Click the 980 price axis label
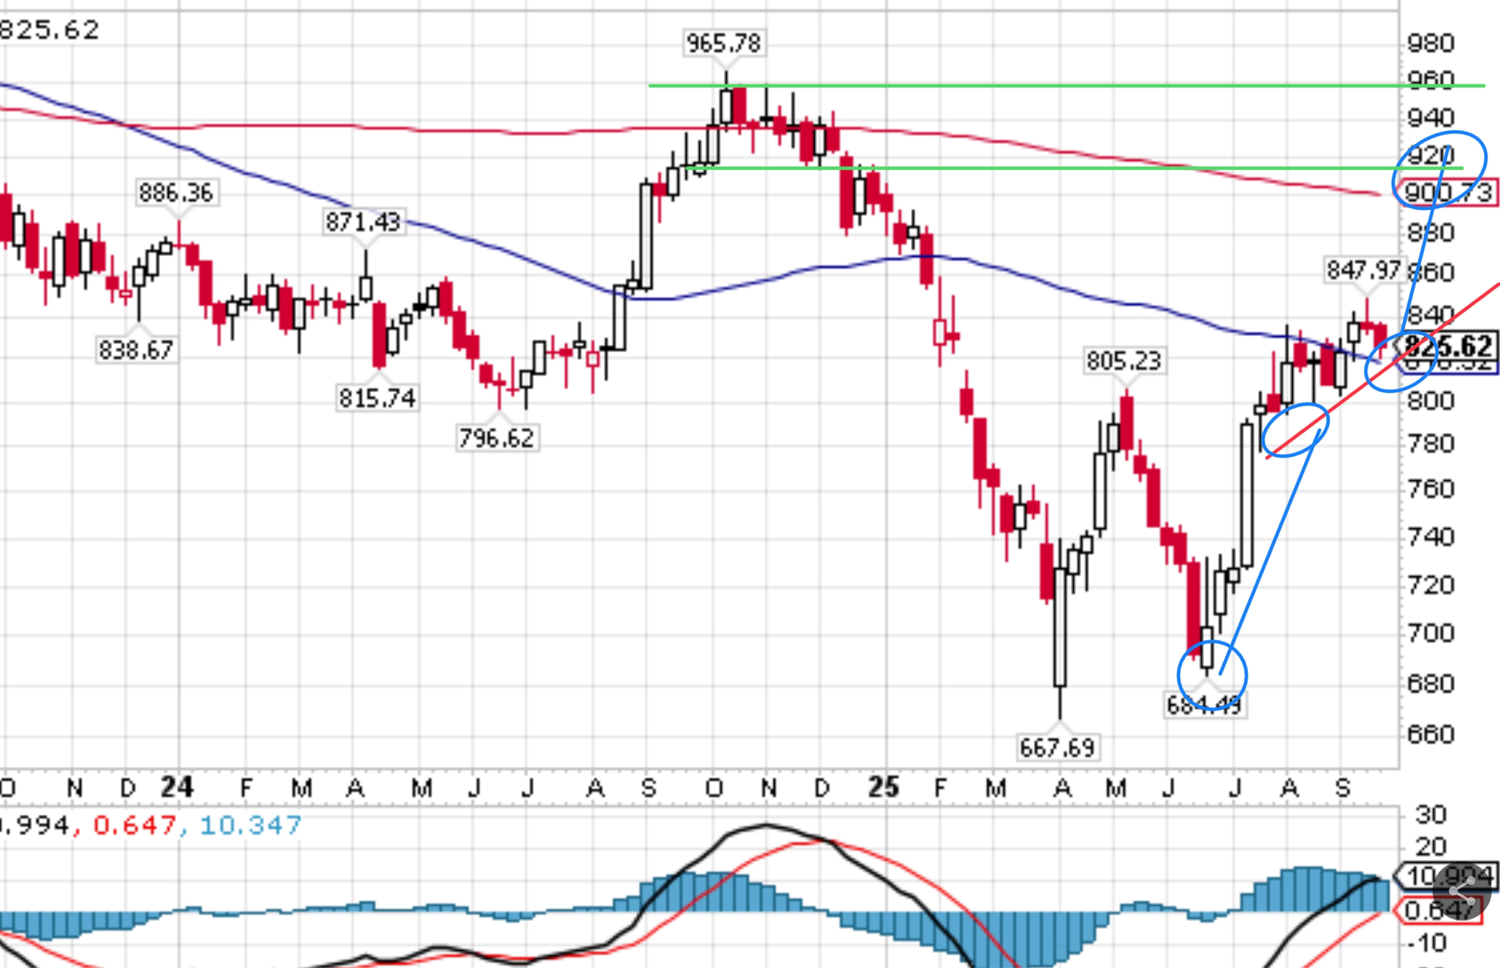 [x=1430, y=43]
